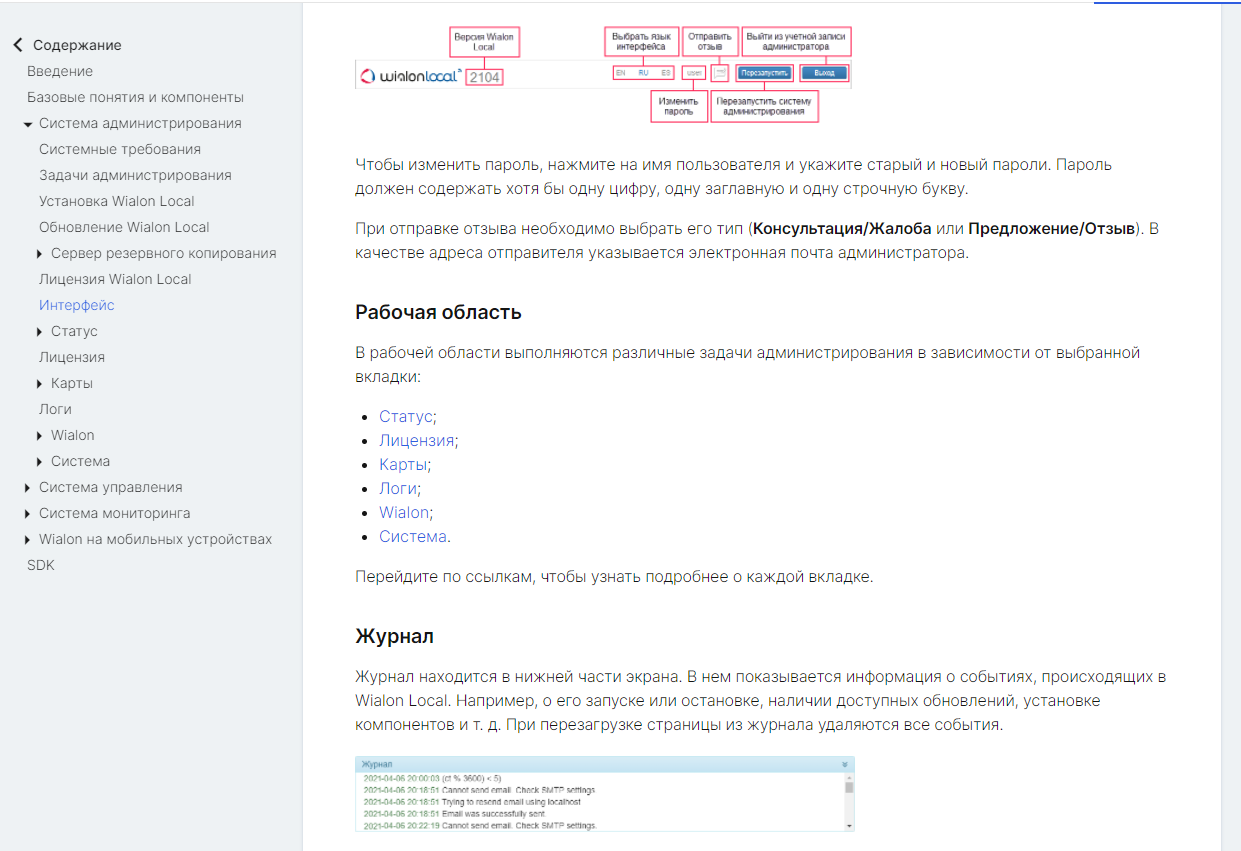Expand Сервер резервного копирования tree item
Screen dimensions: 1241x851
(40, 254)
